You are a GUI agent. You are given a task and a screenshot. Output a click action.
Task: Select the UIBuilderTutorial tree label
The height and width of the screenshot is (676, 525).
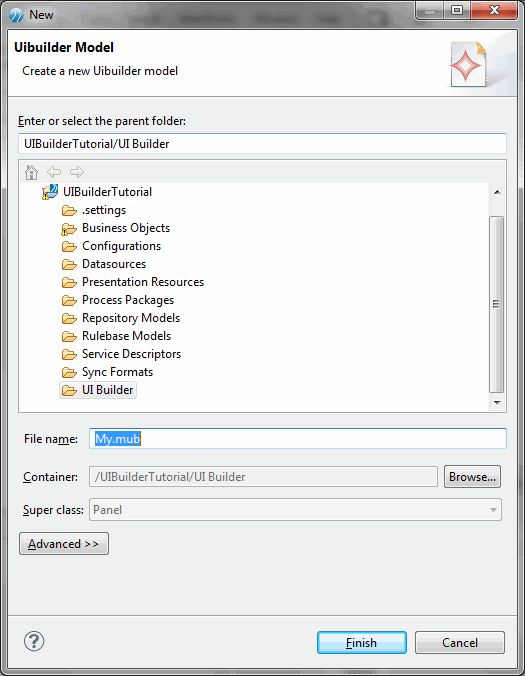click(107, 192)
